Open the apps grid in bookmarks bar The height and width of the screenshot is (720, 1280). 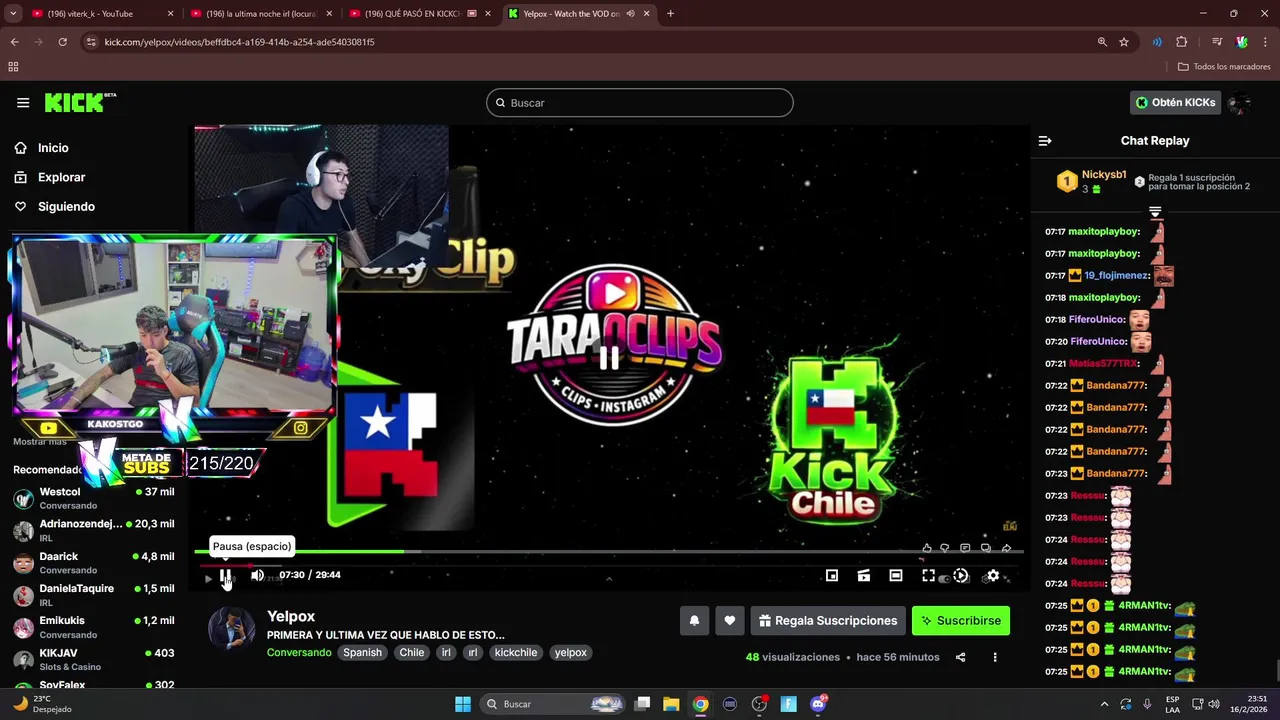point(13,67)
